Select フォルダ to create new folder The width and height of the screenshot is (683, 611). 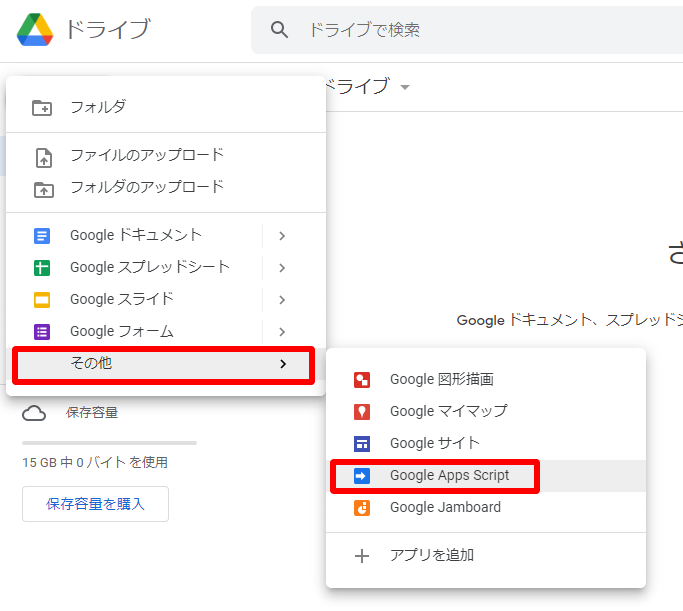pyautogui.click(x=98, y=107)
